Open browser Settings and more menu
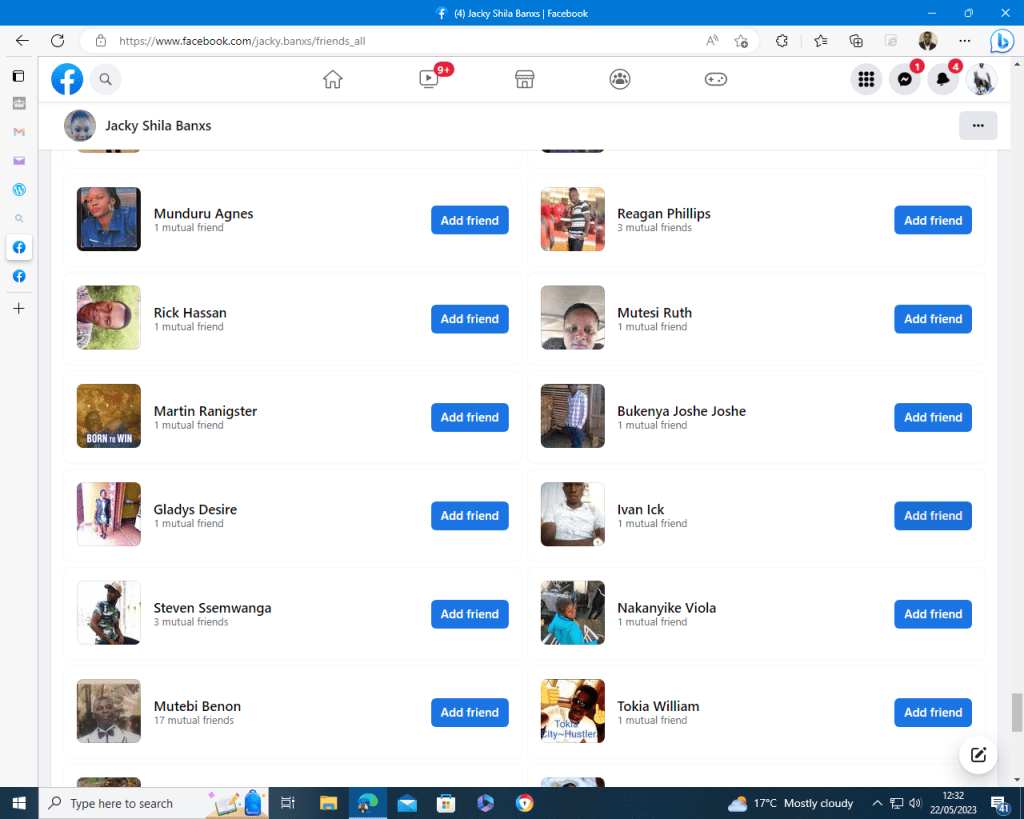The width and height of the screenshot is (1024, 819). click(964, 41)
